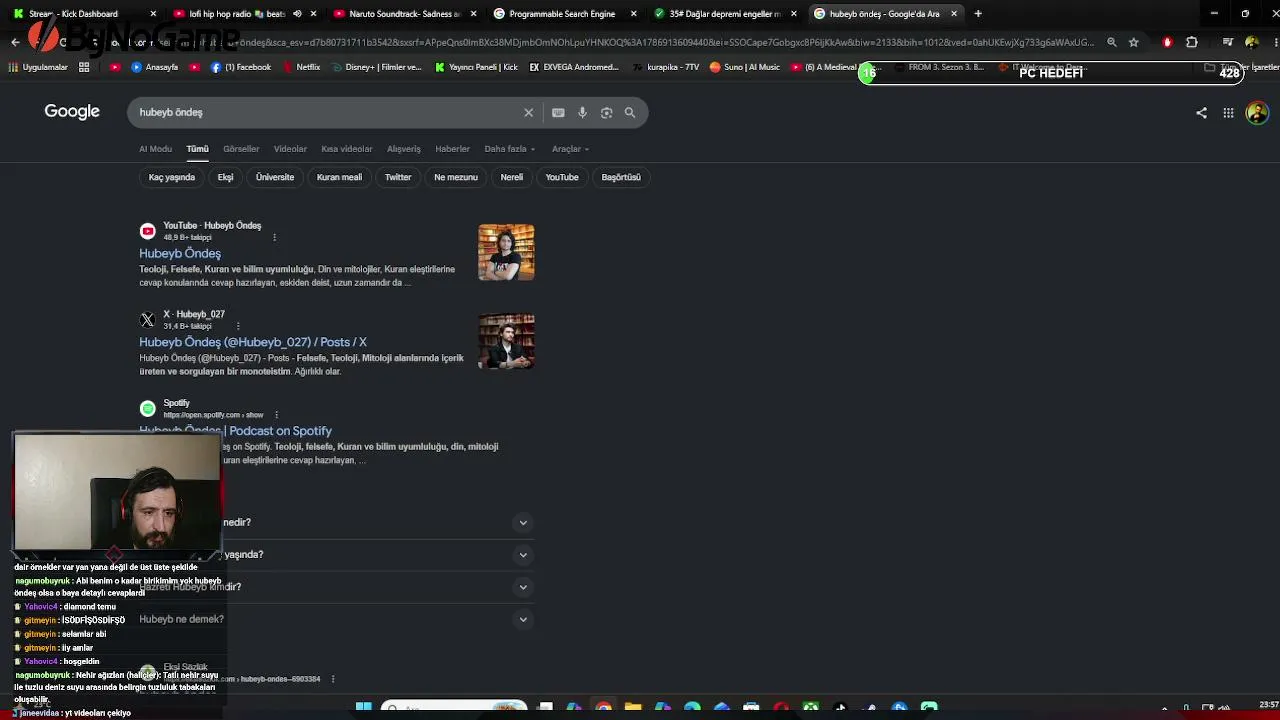Screen dimensions: 1280x720
Task: Open more options for the YouTube result
Action: 274,238
